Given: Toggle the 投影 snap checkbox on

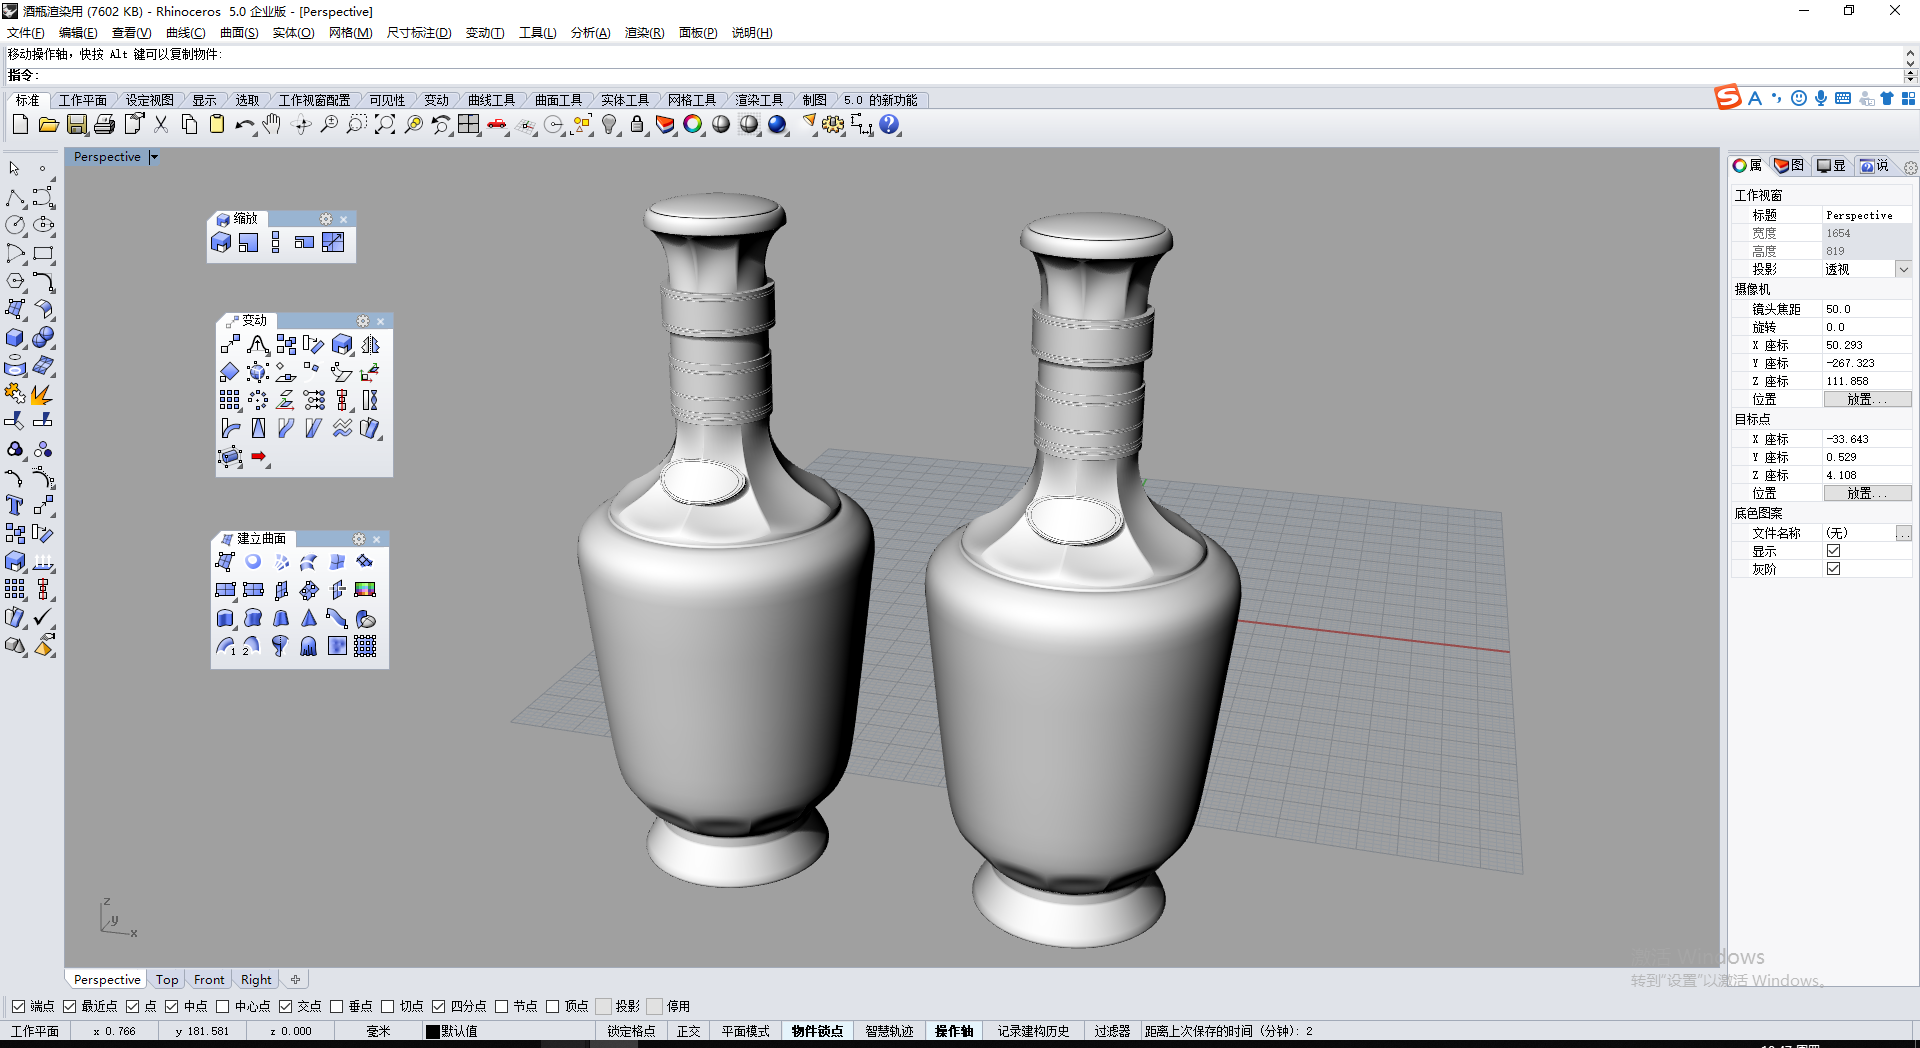Looking at the screenshot, I should coord(604,1006).
